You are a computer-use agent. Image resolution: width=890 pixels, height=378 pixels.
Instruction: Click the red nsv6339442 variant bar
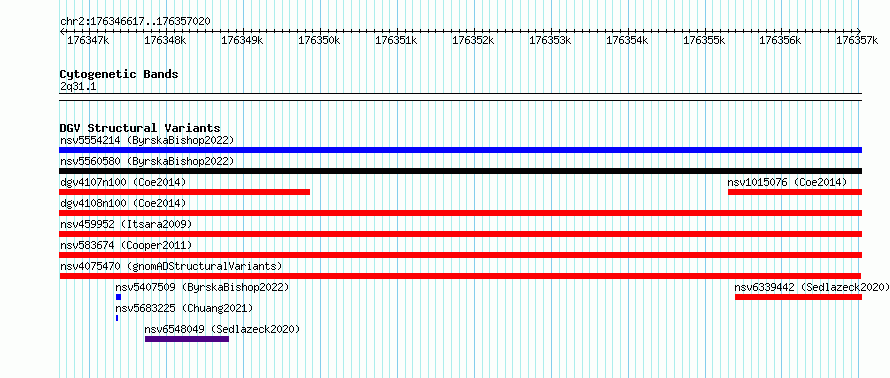(799, 297)
